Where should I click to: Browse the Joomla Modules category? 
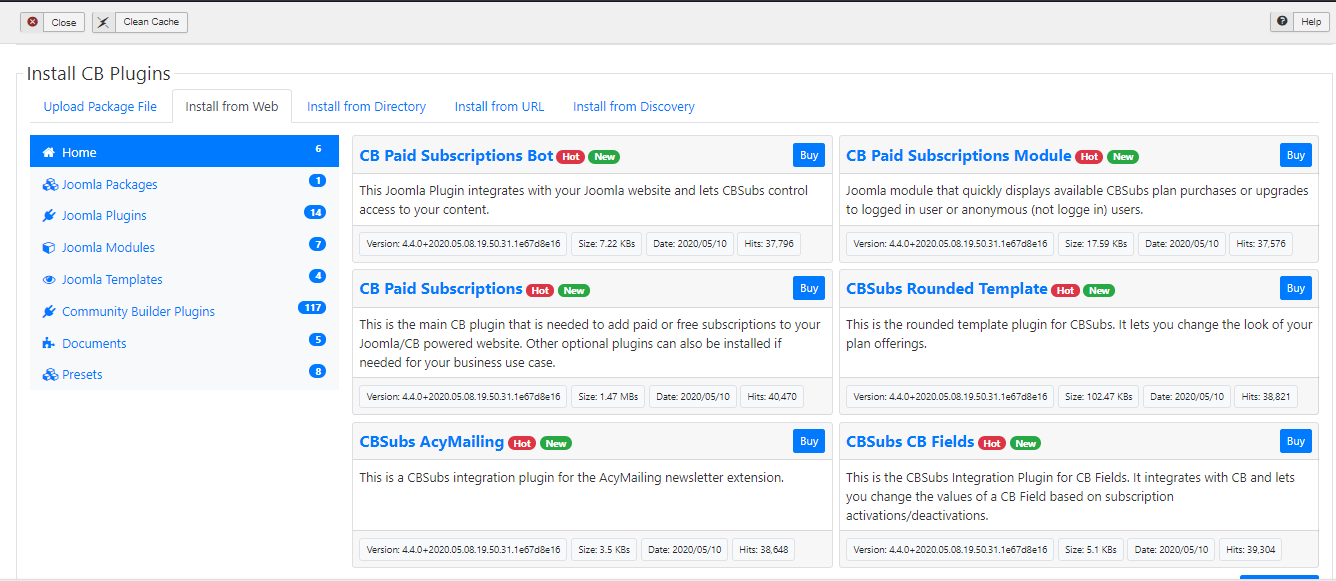(184, 247)
